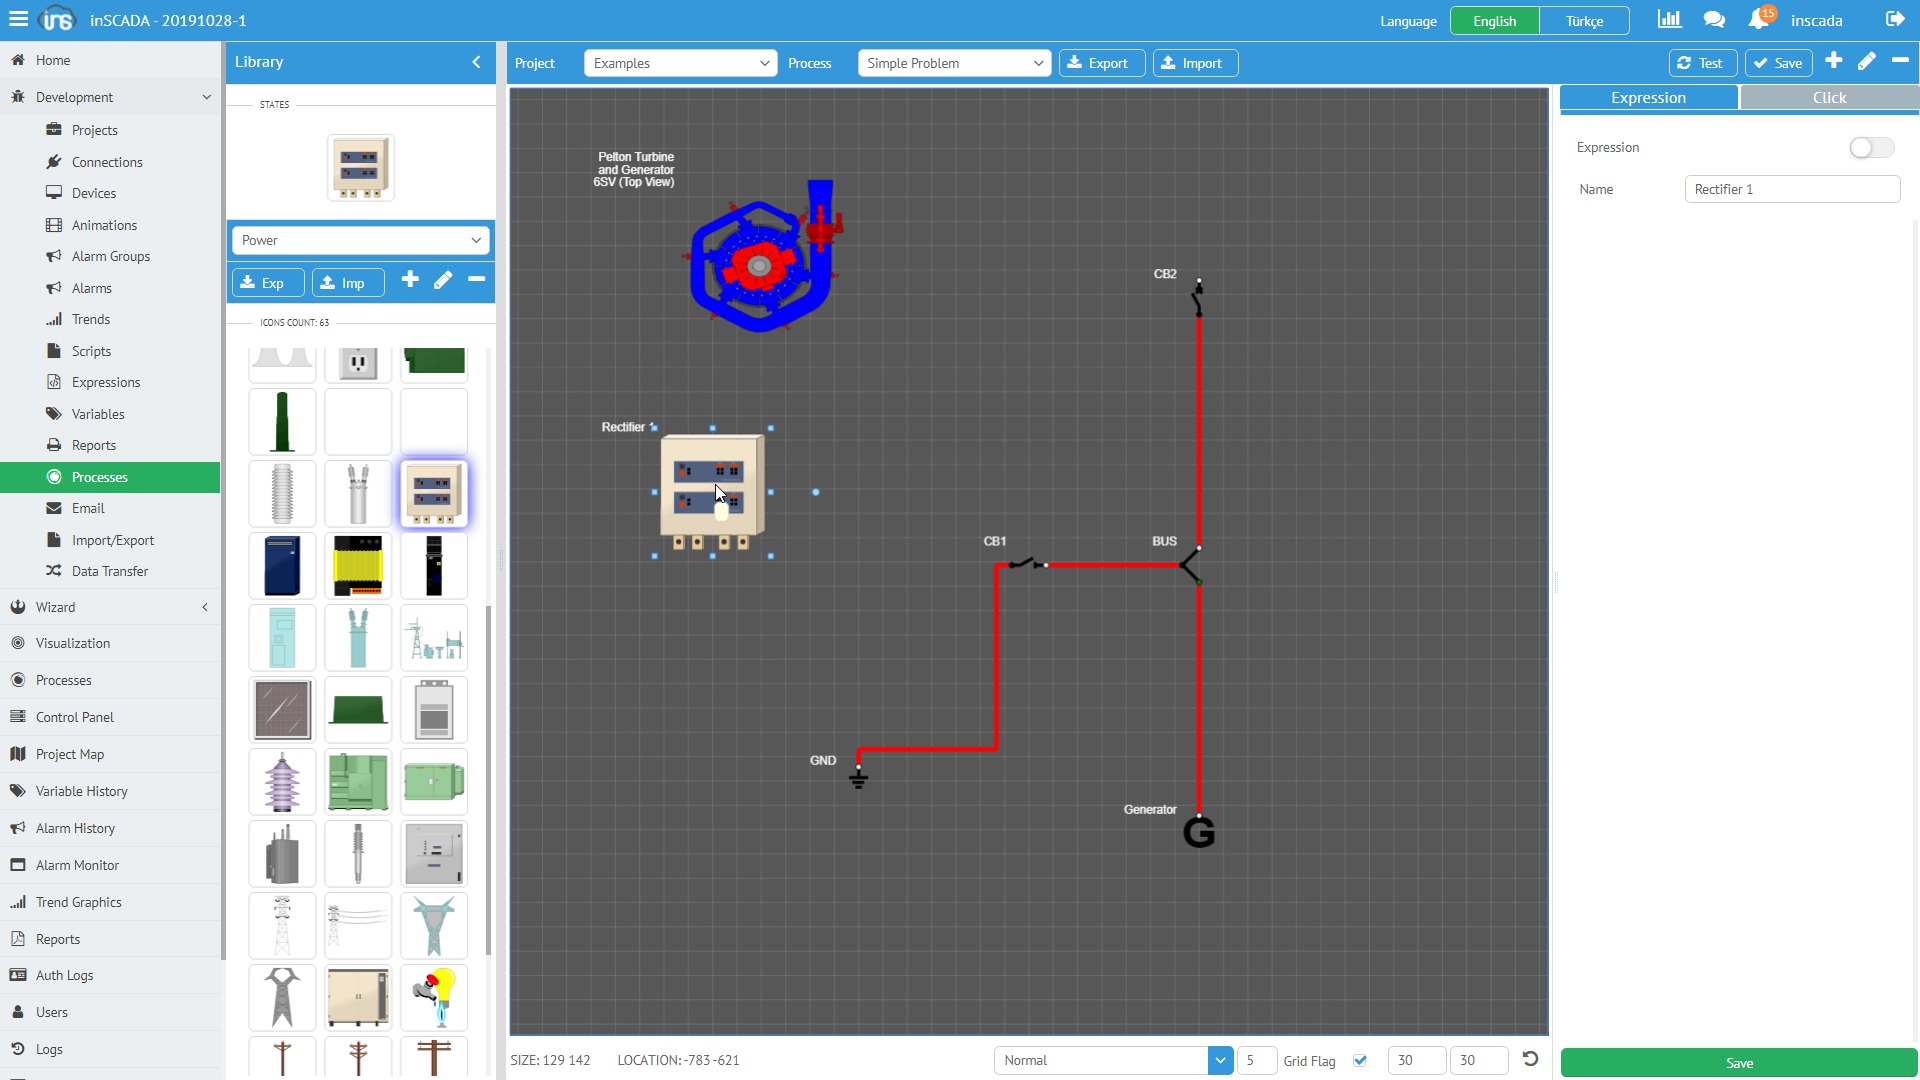This screenshot has height=1080, width=1920.
Task: Select the purple insulator library icon
Action: click(x=282, y=781)
